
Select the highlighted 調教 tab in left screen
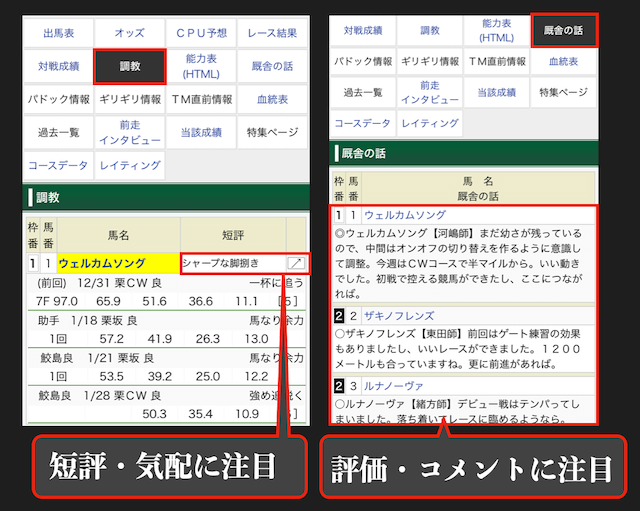click(x=130, y=66)
